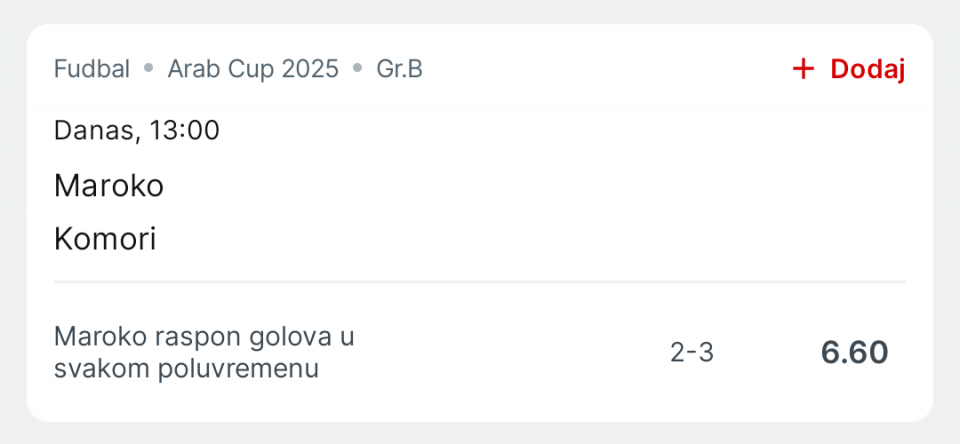Select the Gr.B group label
This screenshot has height=444, width=960.
coord(399,69)
